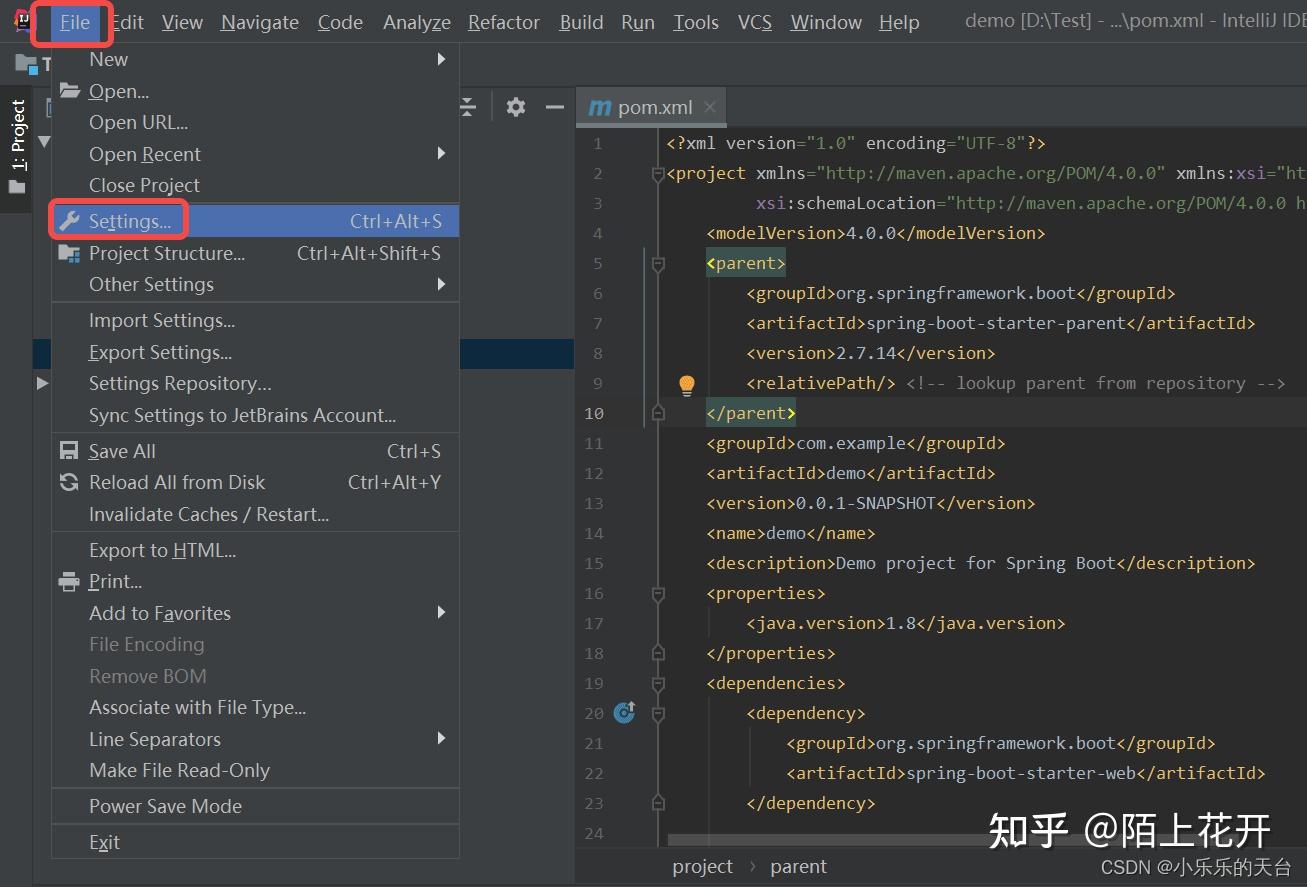Click Save All menu entry

pos(255,451)
